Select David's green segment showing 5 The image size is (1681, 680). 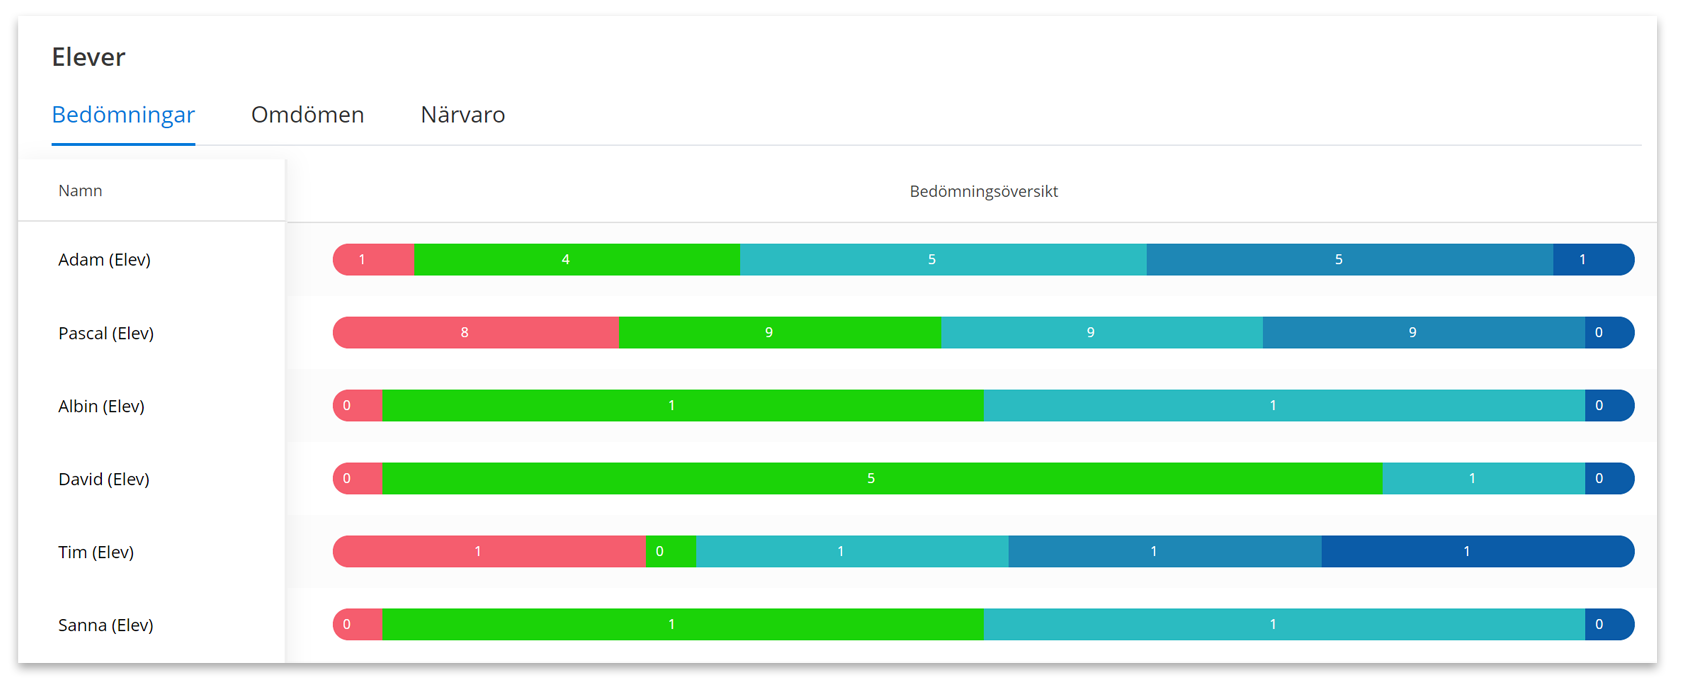point(882,478)
